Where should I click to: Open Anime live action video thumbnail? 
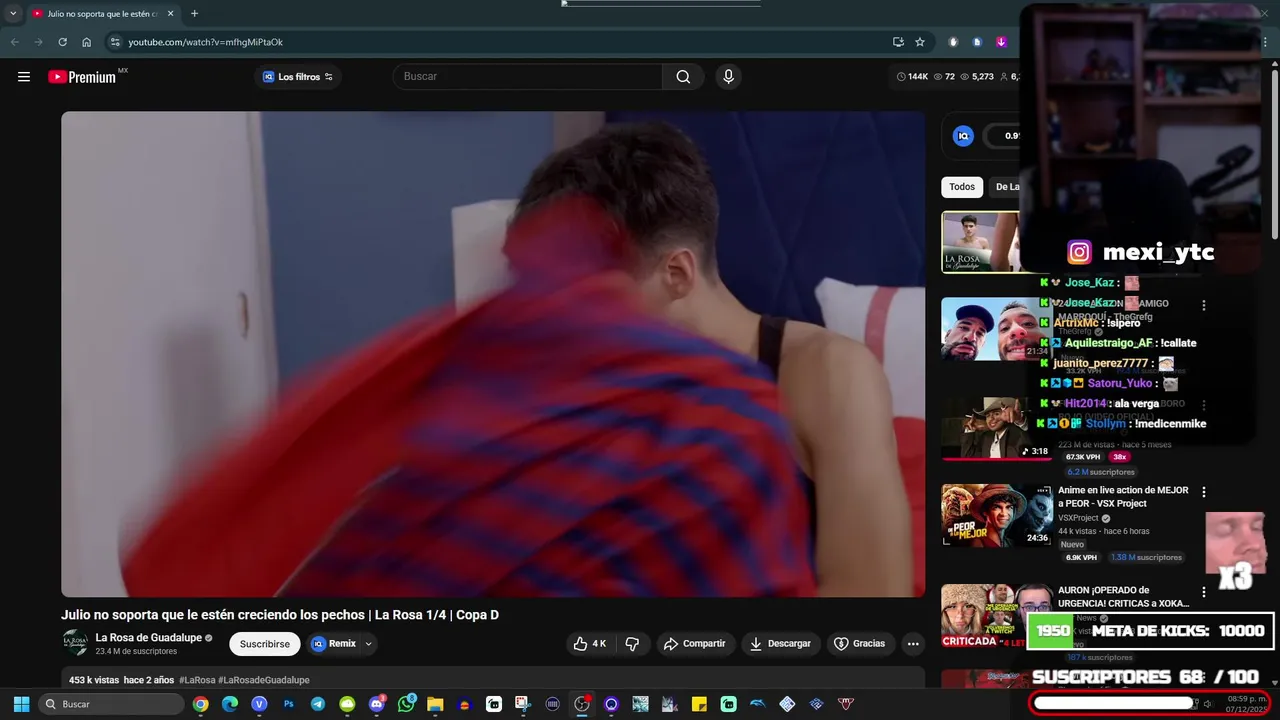[996, 515]
